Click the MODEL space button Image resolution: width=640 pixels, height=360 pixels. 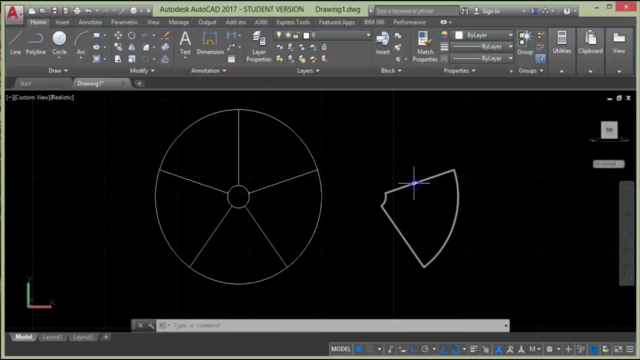[x=340, y=349]
